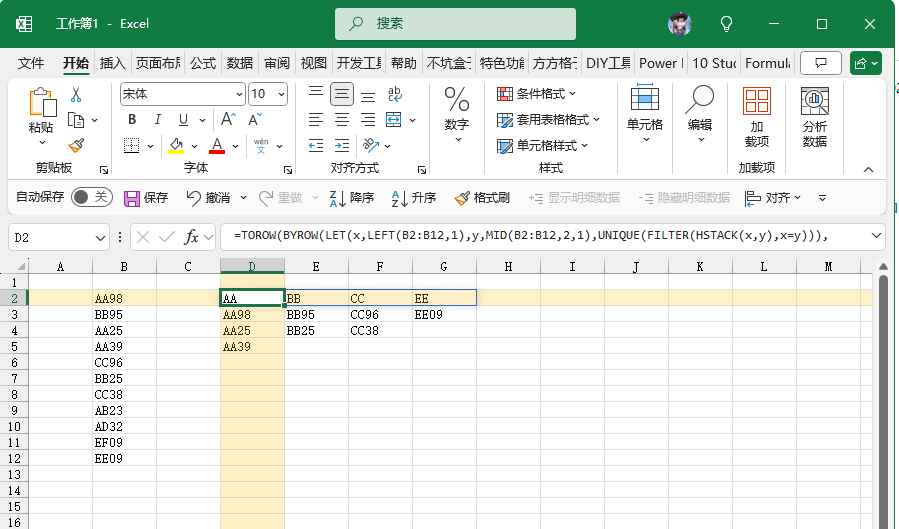Image resolution: width=899 pixels, height=529 pixels.
Task: Align text left
Action: point(316,120)
